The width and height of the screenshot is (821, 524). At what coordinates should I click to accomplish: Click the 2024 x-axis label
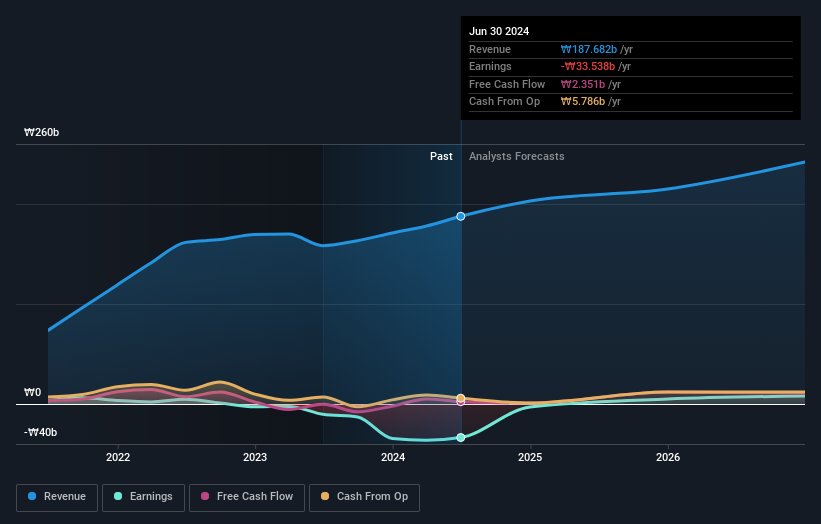click(393, 458)
